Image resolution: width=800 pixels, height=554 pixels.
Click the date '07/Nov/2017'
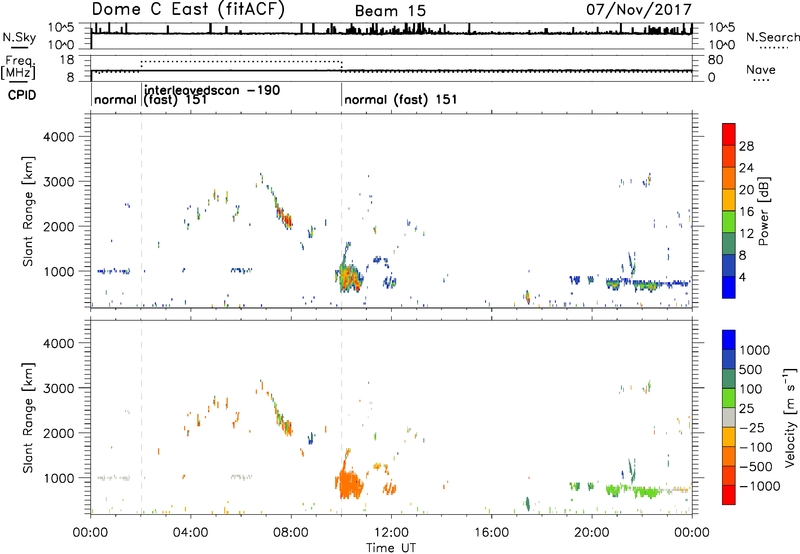coord(639,10)
